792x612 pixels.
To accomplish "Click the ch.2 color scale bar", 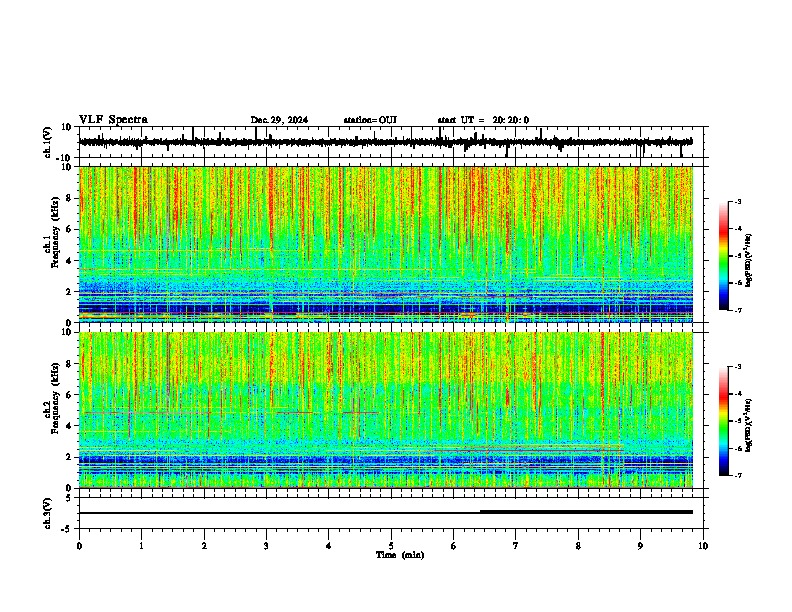I will [x=723, y=421].
